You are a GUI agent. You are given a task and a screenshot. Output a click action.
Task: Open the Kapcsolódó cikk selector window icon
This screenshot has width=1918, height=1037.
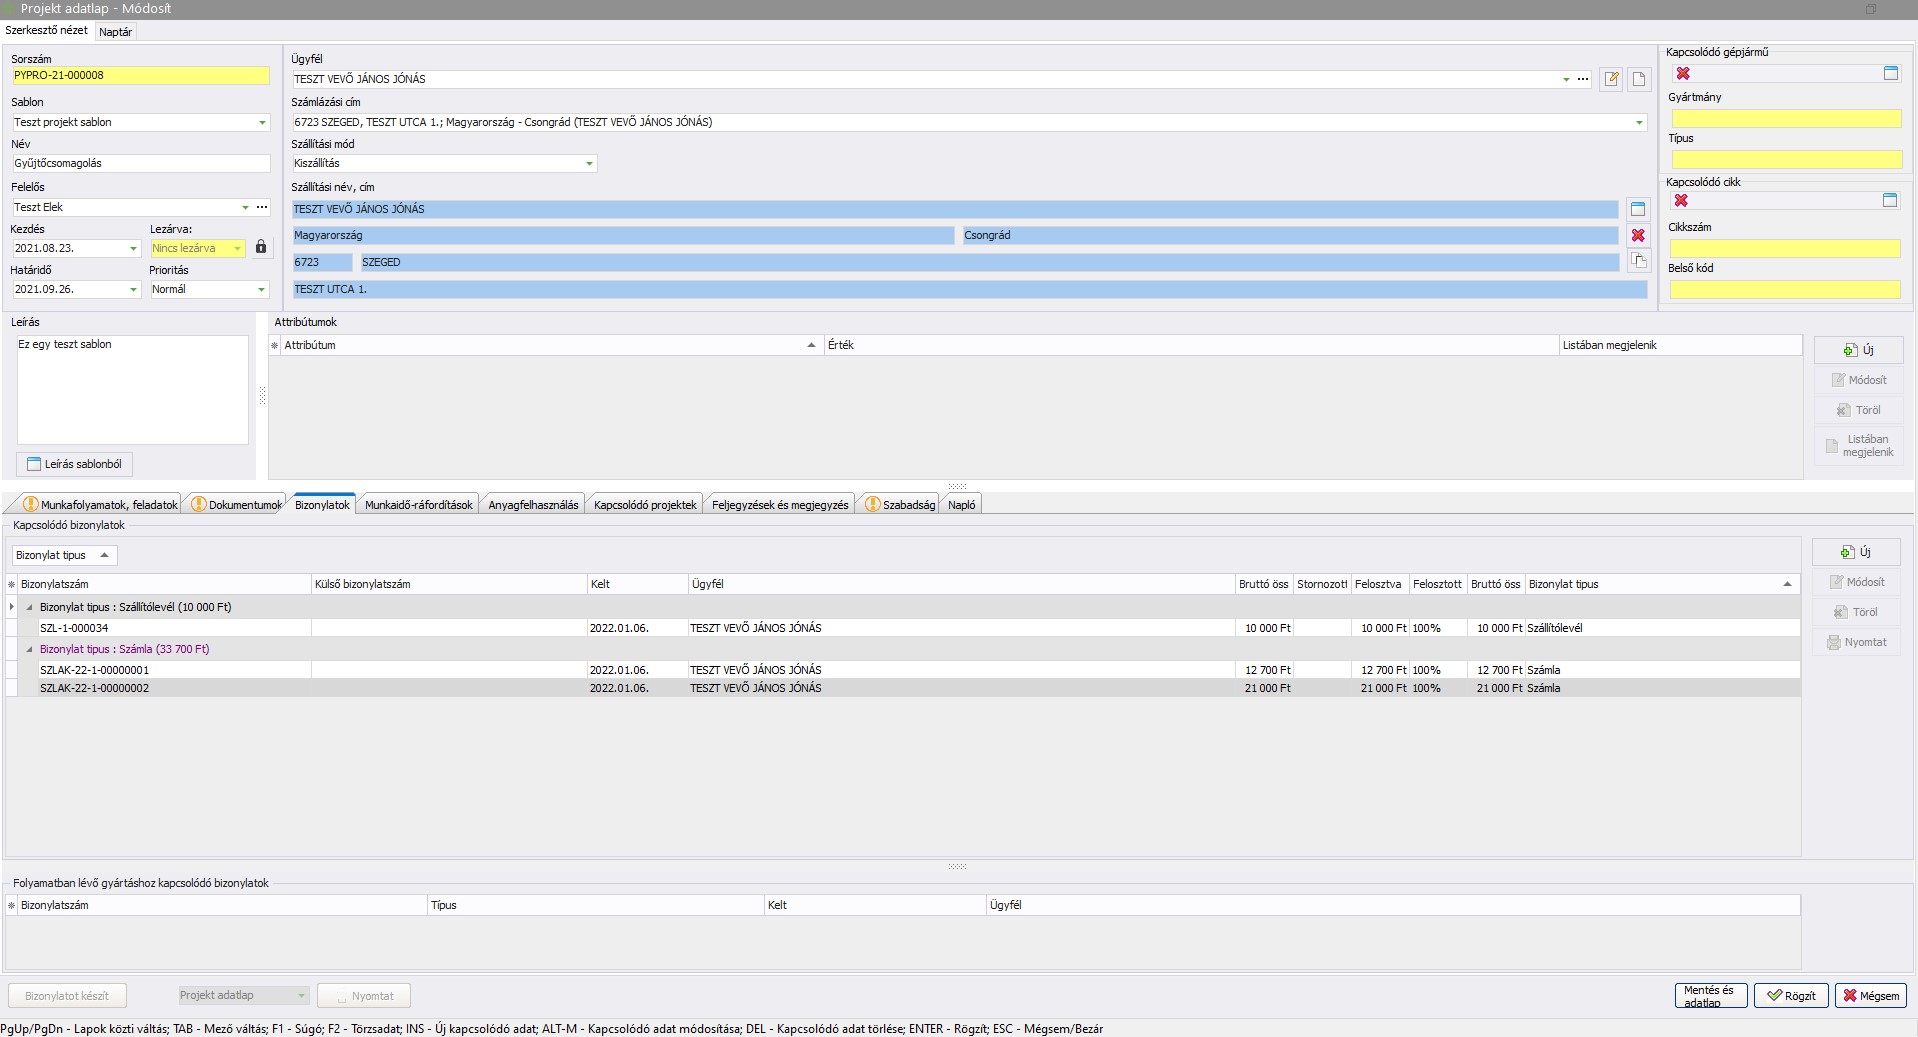pyautogui.click(x=1889, y=201)
